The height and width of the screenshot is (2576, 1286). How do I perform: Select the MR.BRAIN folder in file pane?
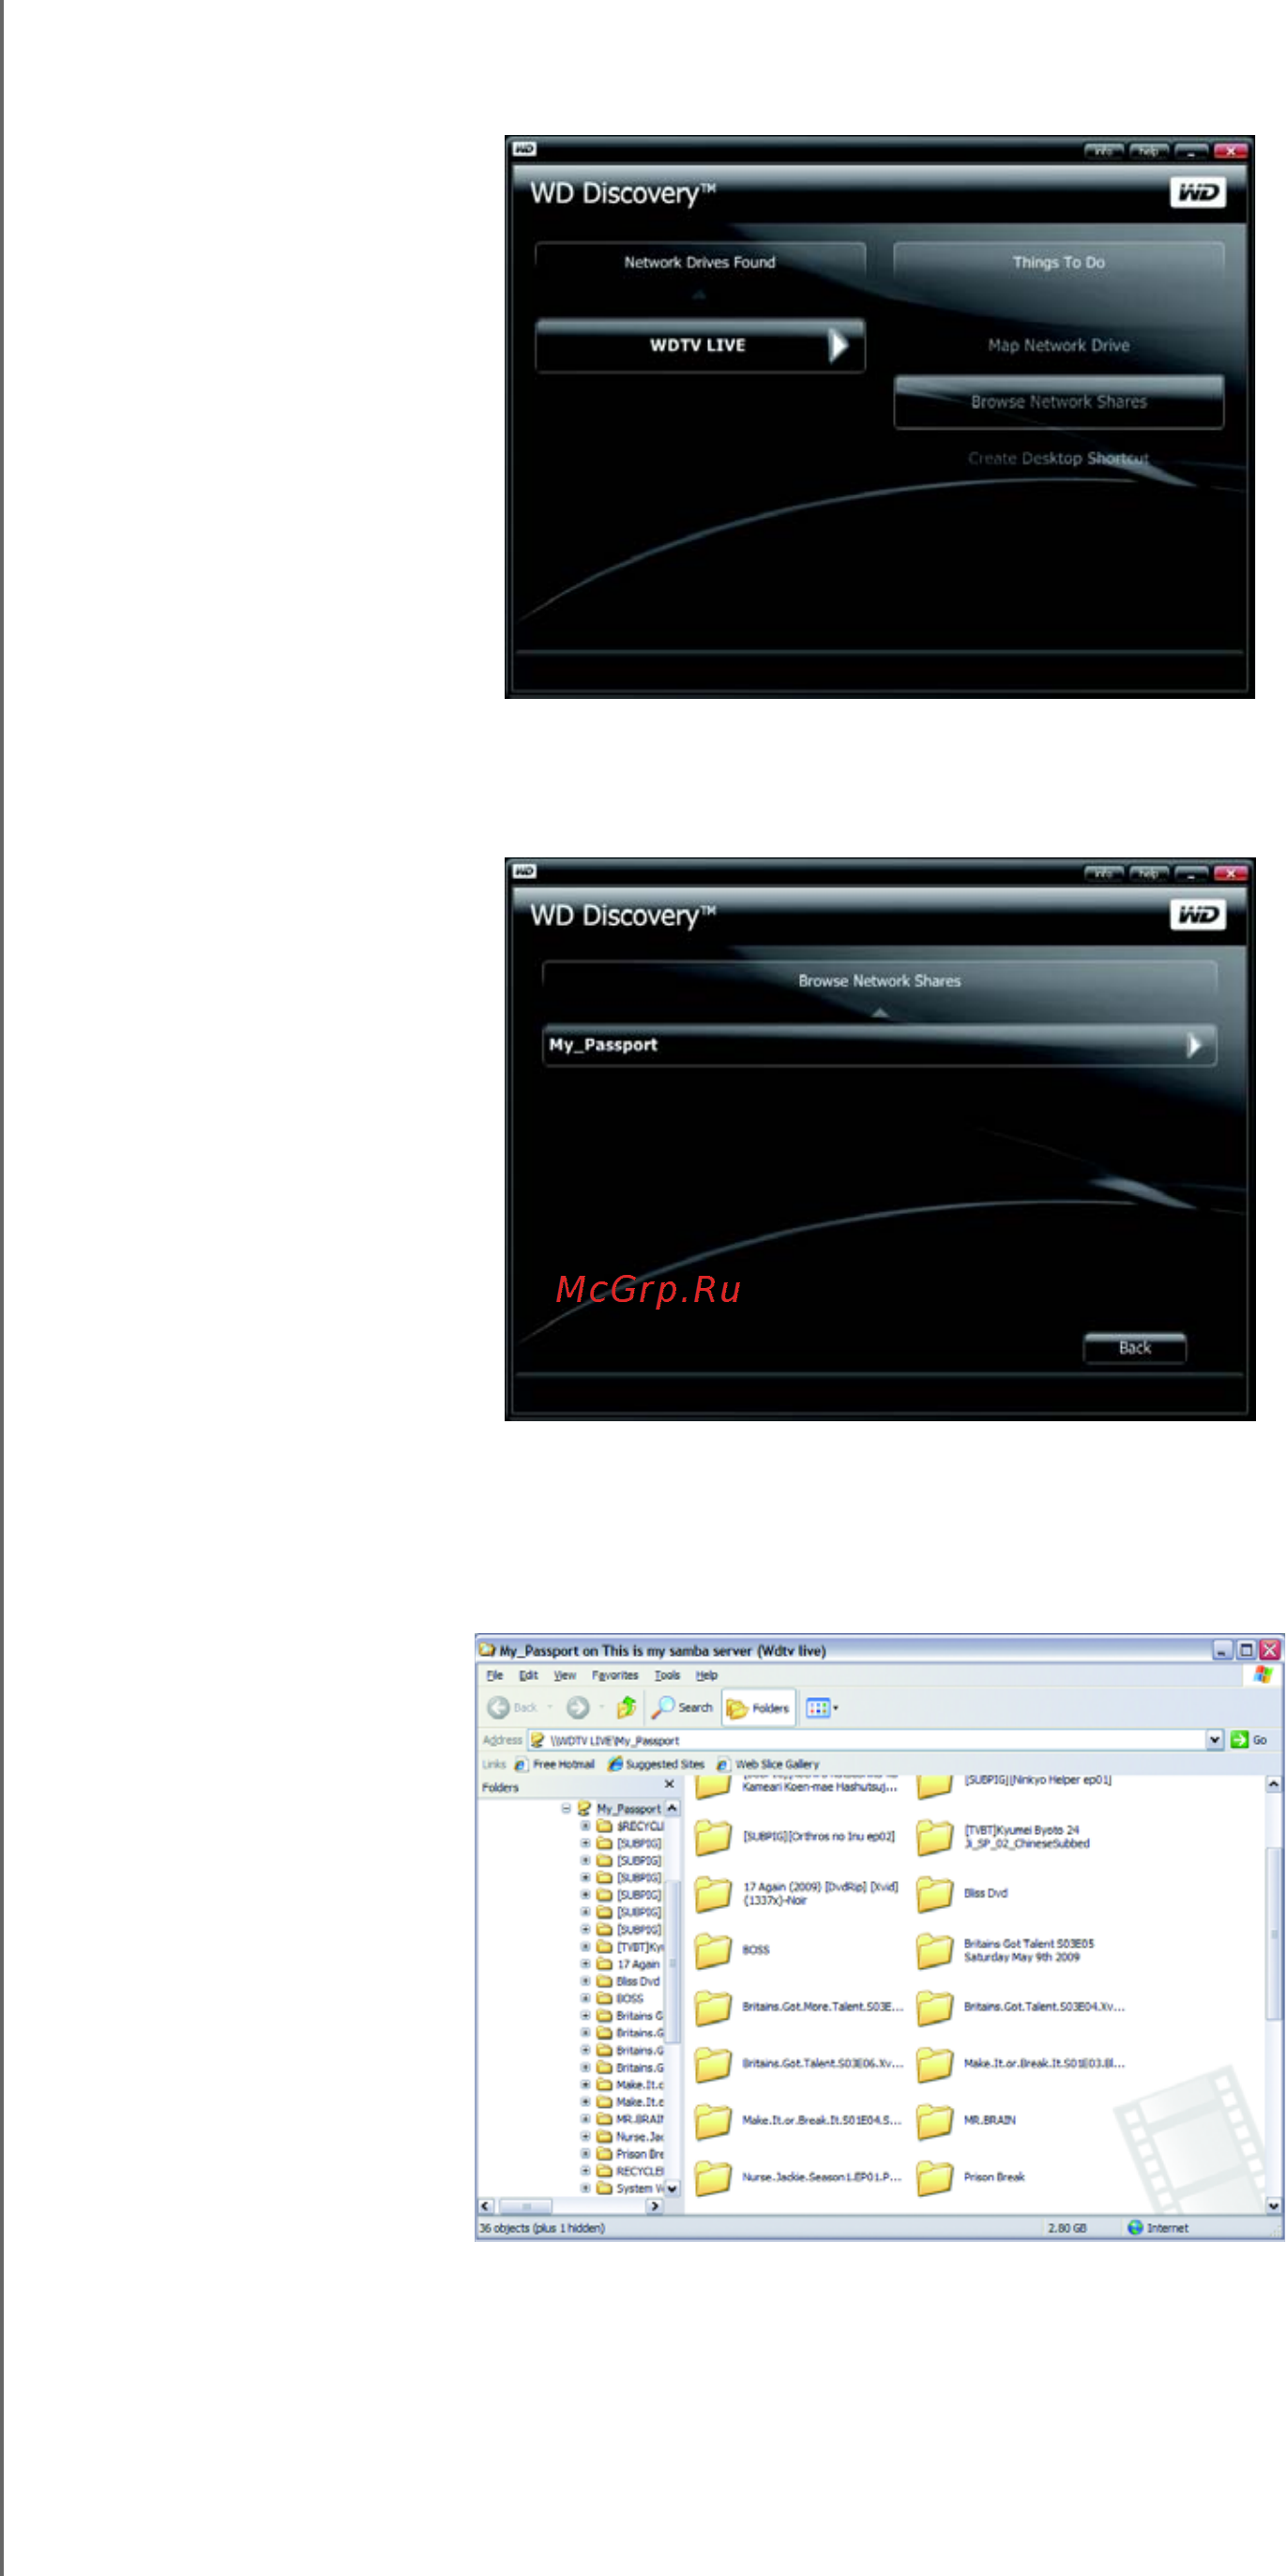click(x=935, y=2121)
